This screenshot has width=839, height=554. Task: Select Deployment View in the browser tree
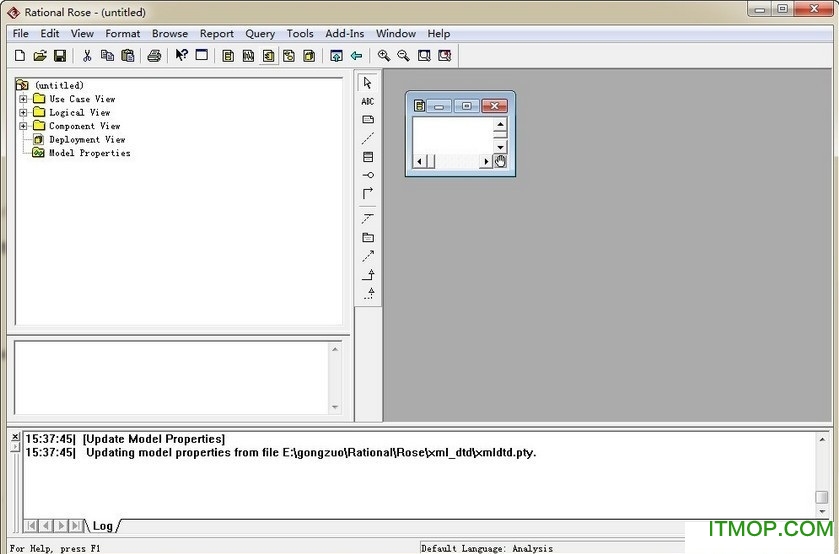pos(87,139)
